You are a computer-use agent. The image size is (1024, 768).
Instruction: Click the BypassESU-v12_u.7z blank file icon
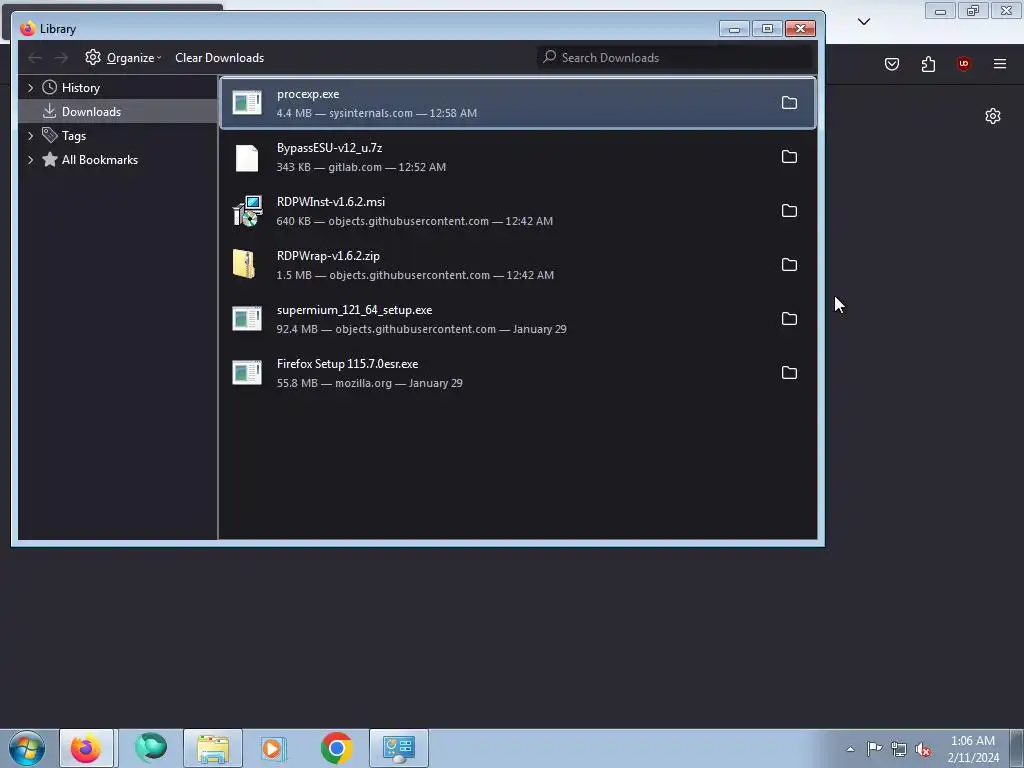tap(247, 157)
